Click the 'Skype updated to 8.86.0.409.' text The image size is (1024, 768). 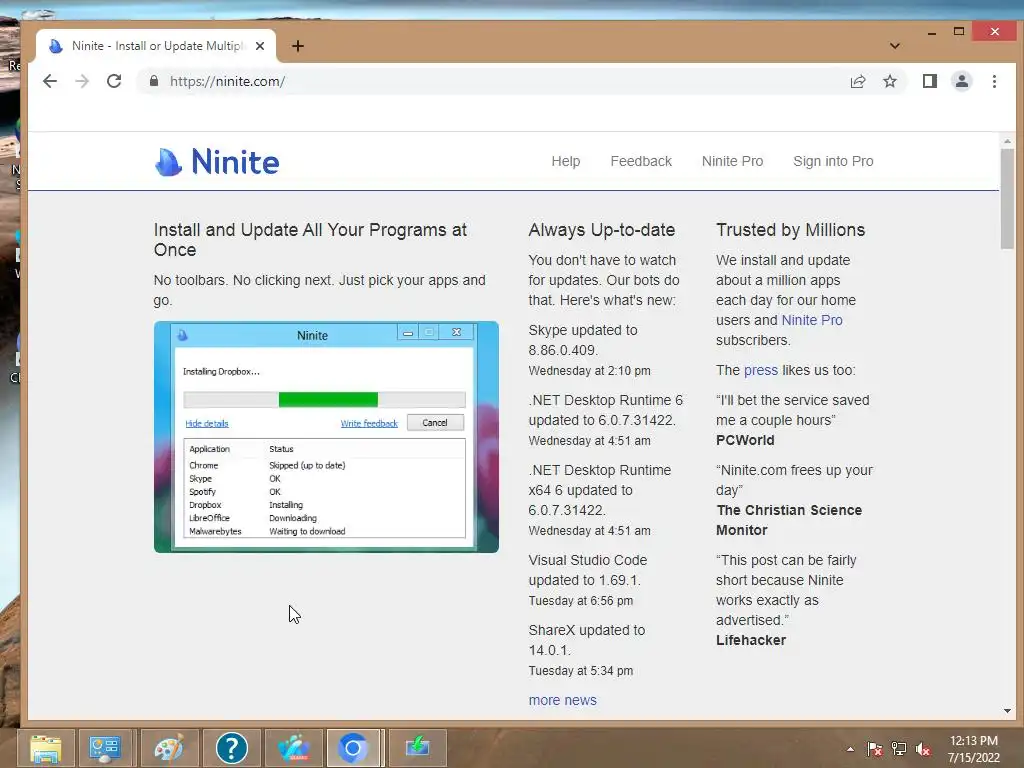(583, 340)
